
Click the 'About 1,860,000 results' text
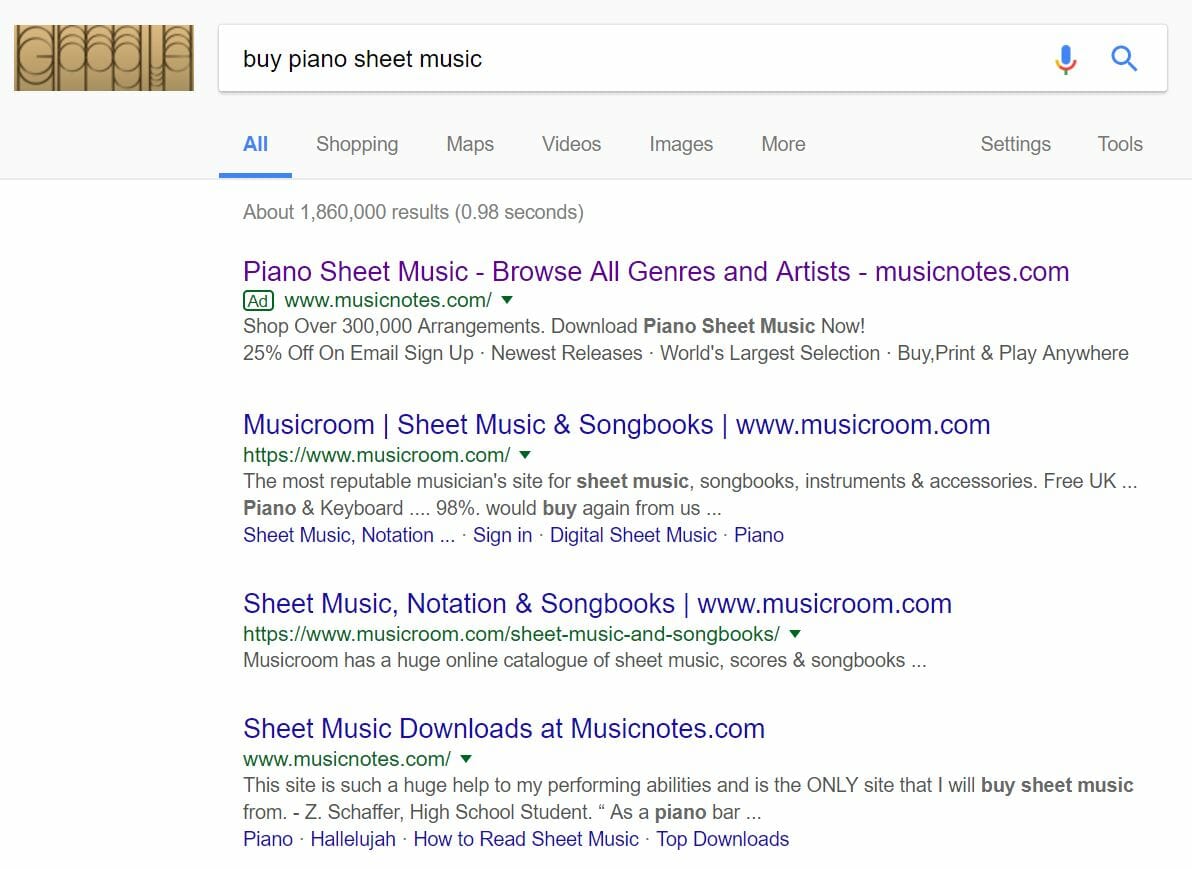coord(414,212)
